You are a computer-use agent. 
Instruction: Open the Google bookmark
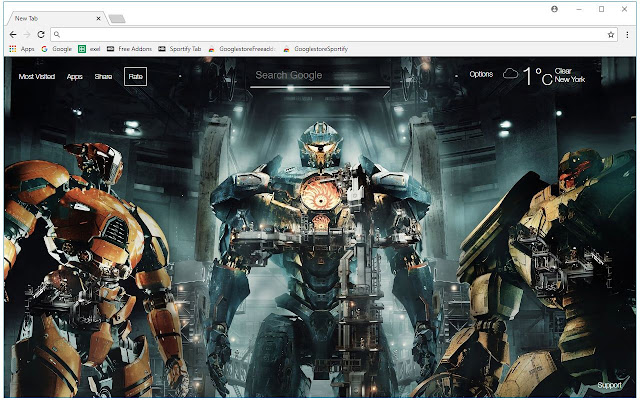(57, 49)
